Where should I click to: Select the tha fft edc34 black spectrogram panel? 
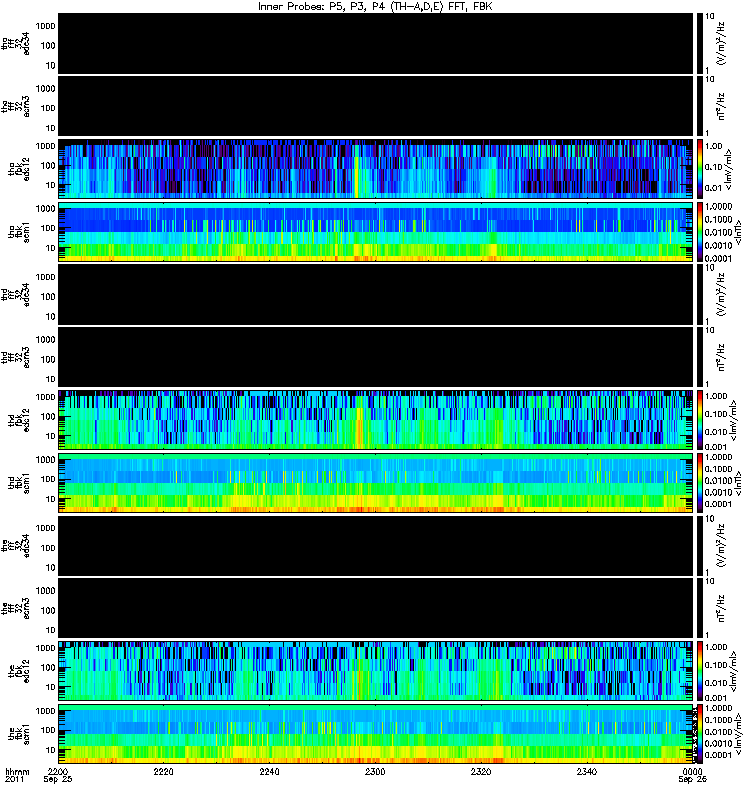coord(376,44)
